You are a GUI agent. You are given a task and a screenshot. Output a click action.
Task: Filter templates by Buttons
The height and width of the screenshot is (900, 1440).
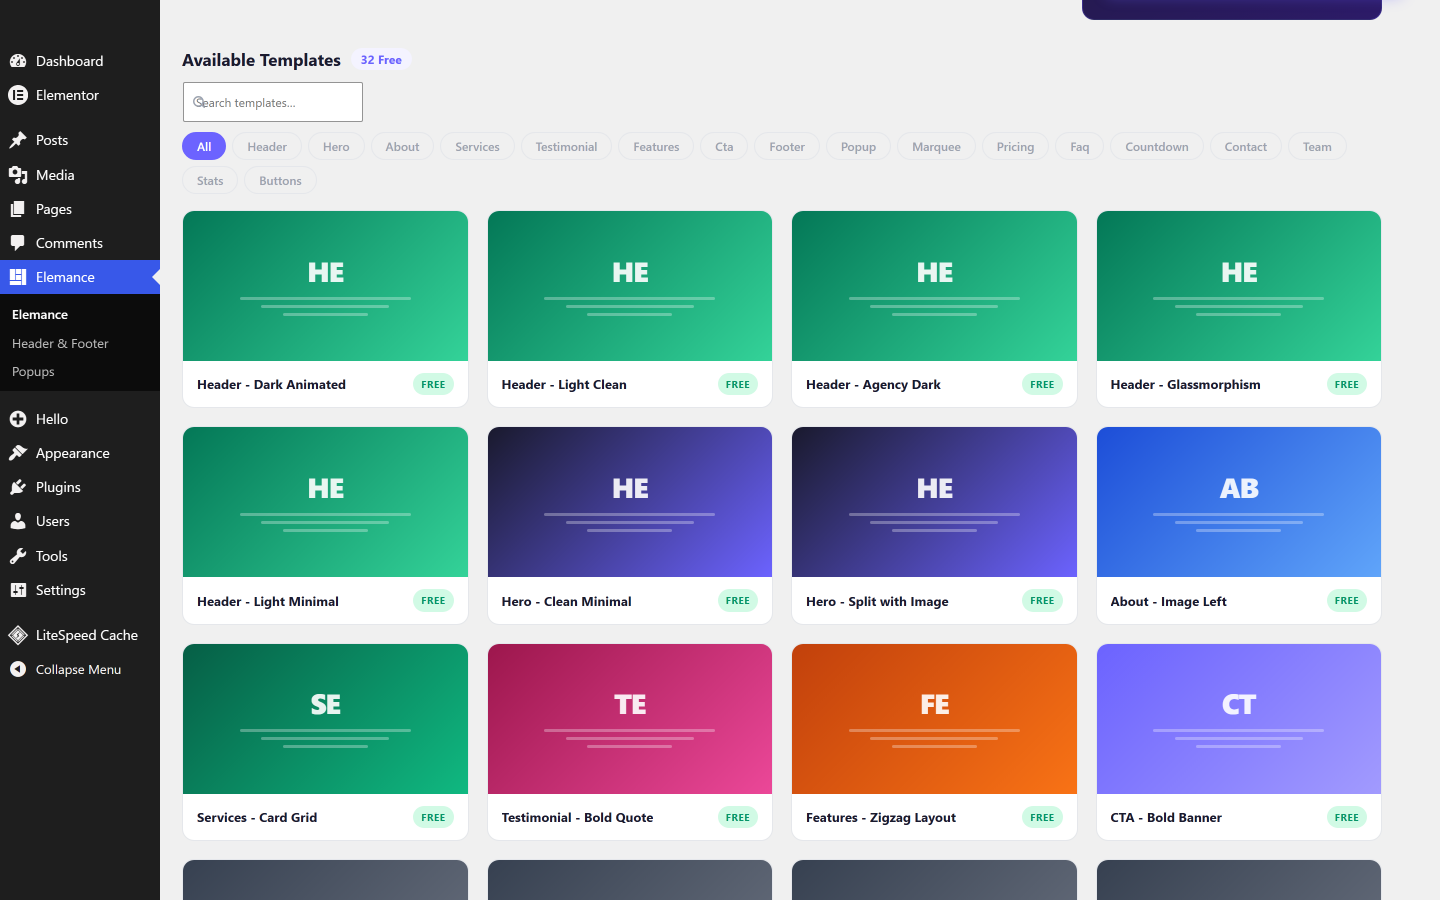point(280,180)
